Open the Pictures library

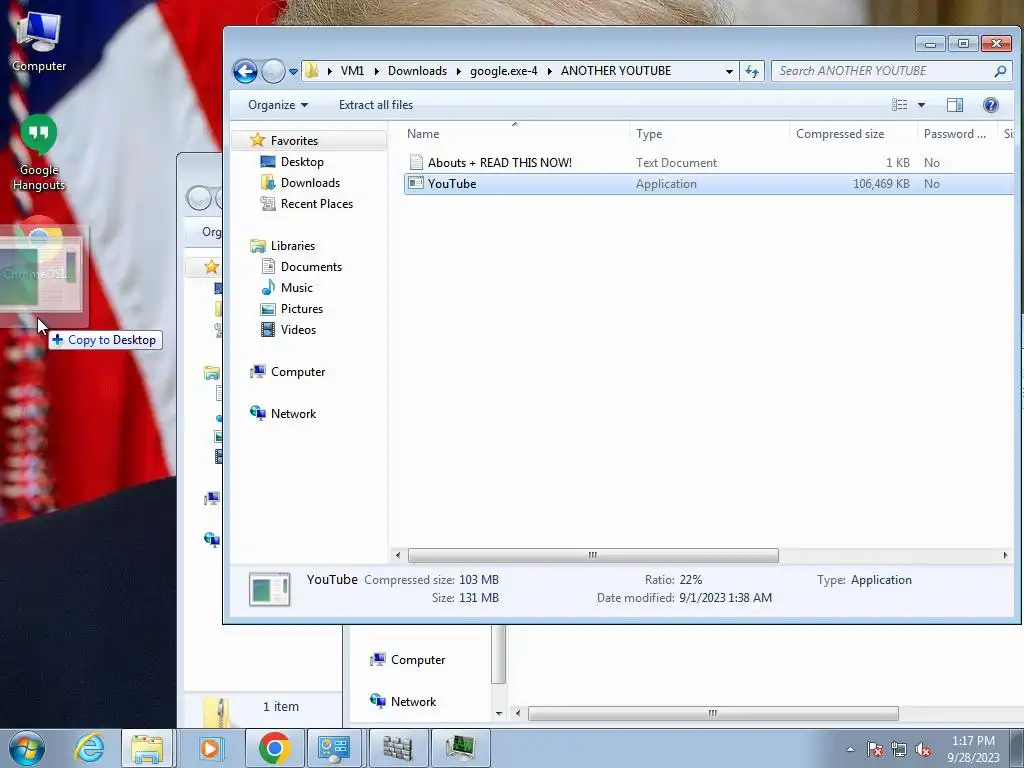point(302,308)
